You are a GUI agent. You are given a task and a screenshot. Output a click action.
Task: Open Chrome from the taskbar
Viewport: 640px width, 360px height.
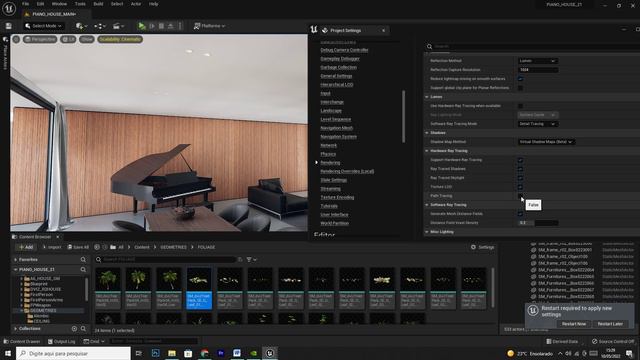204,353
